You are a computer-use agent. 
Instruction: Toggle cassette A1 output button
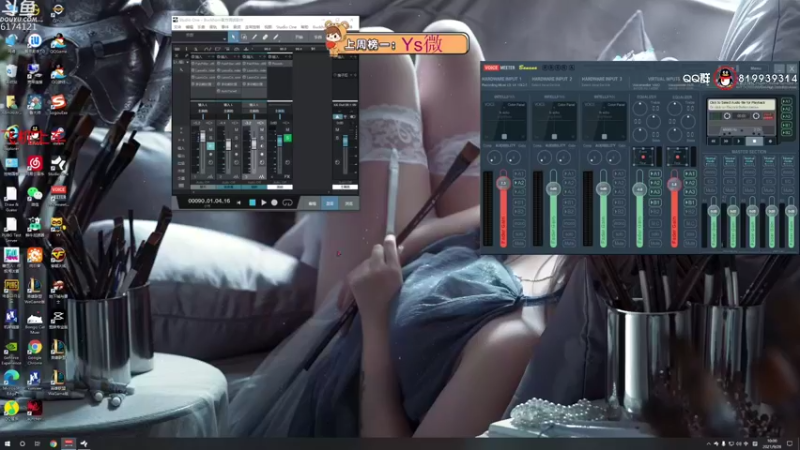[786, 101]
